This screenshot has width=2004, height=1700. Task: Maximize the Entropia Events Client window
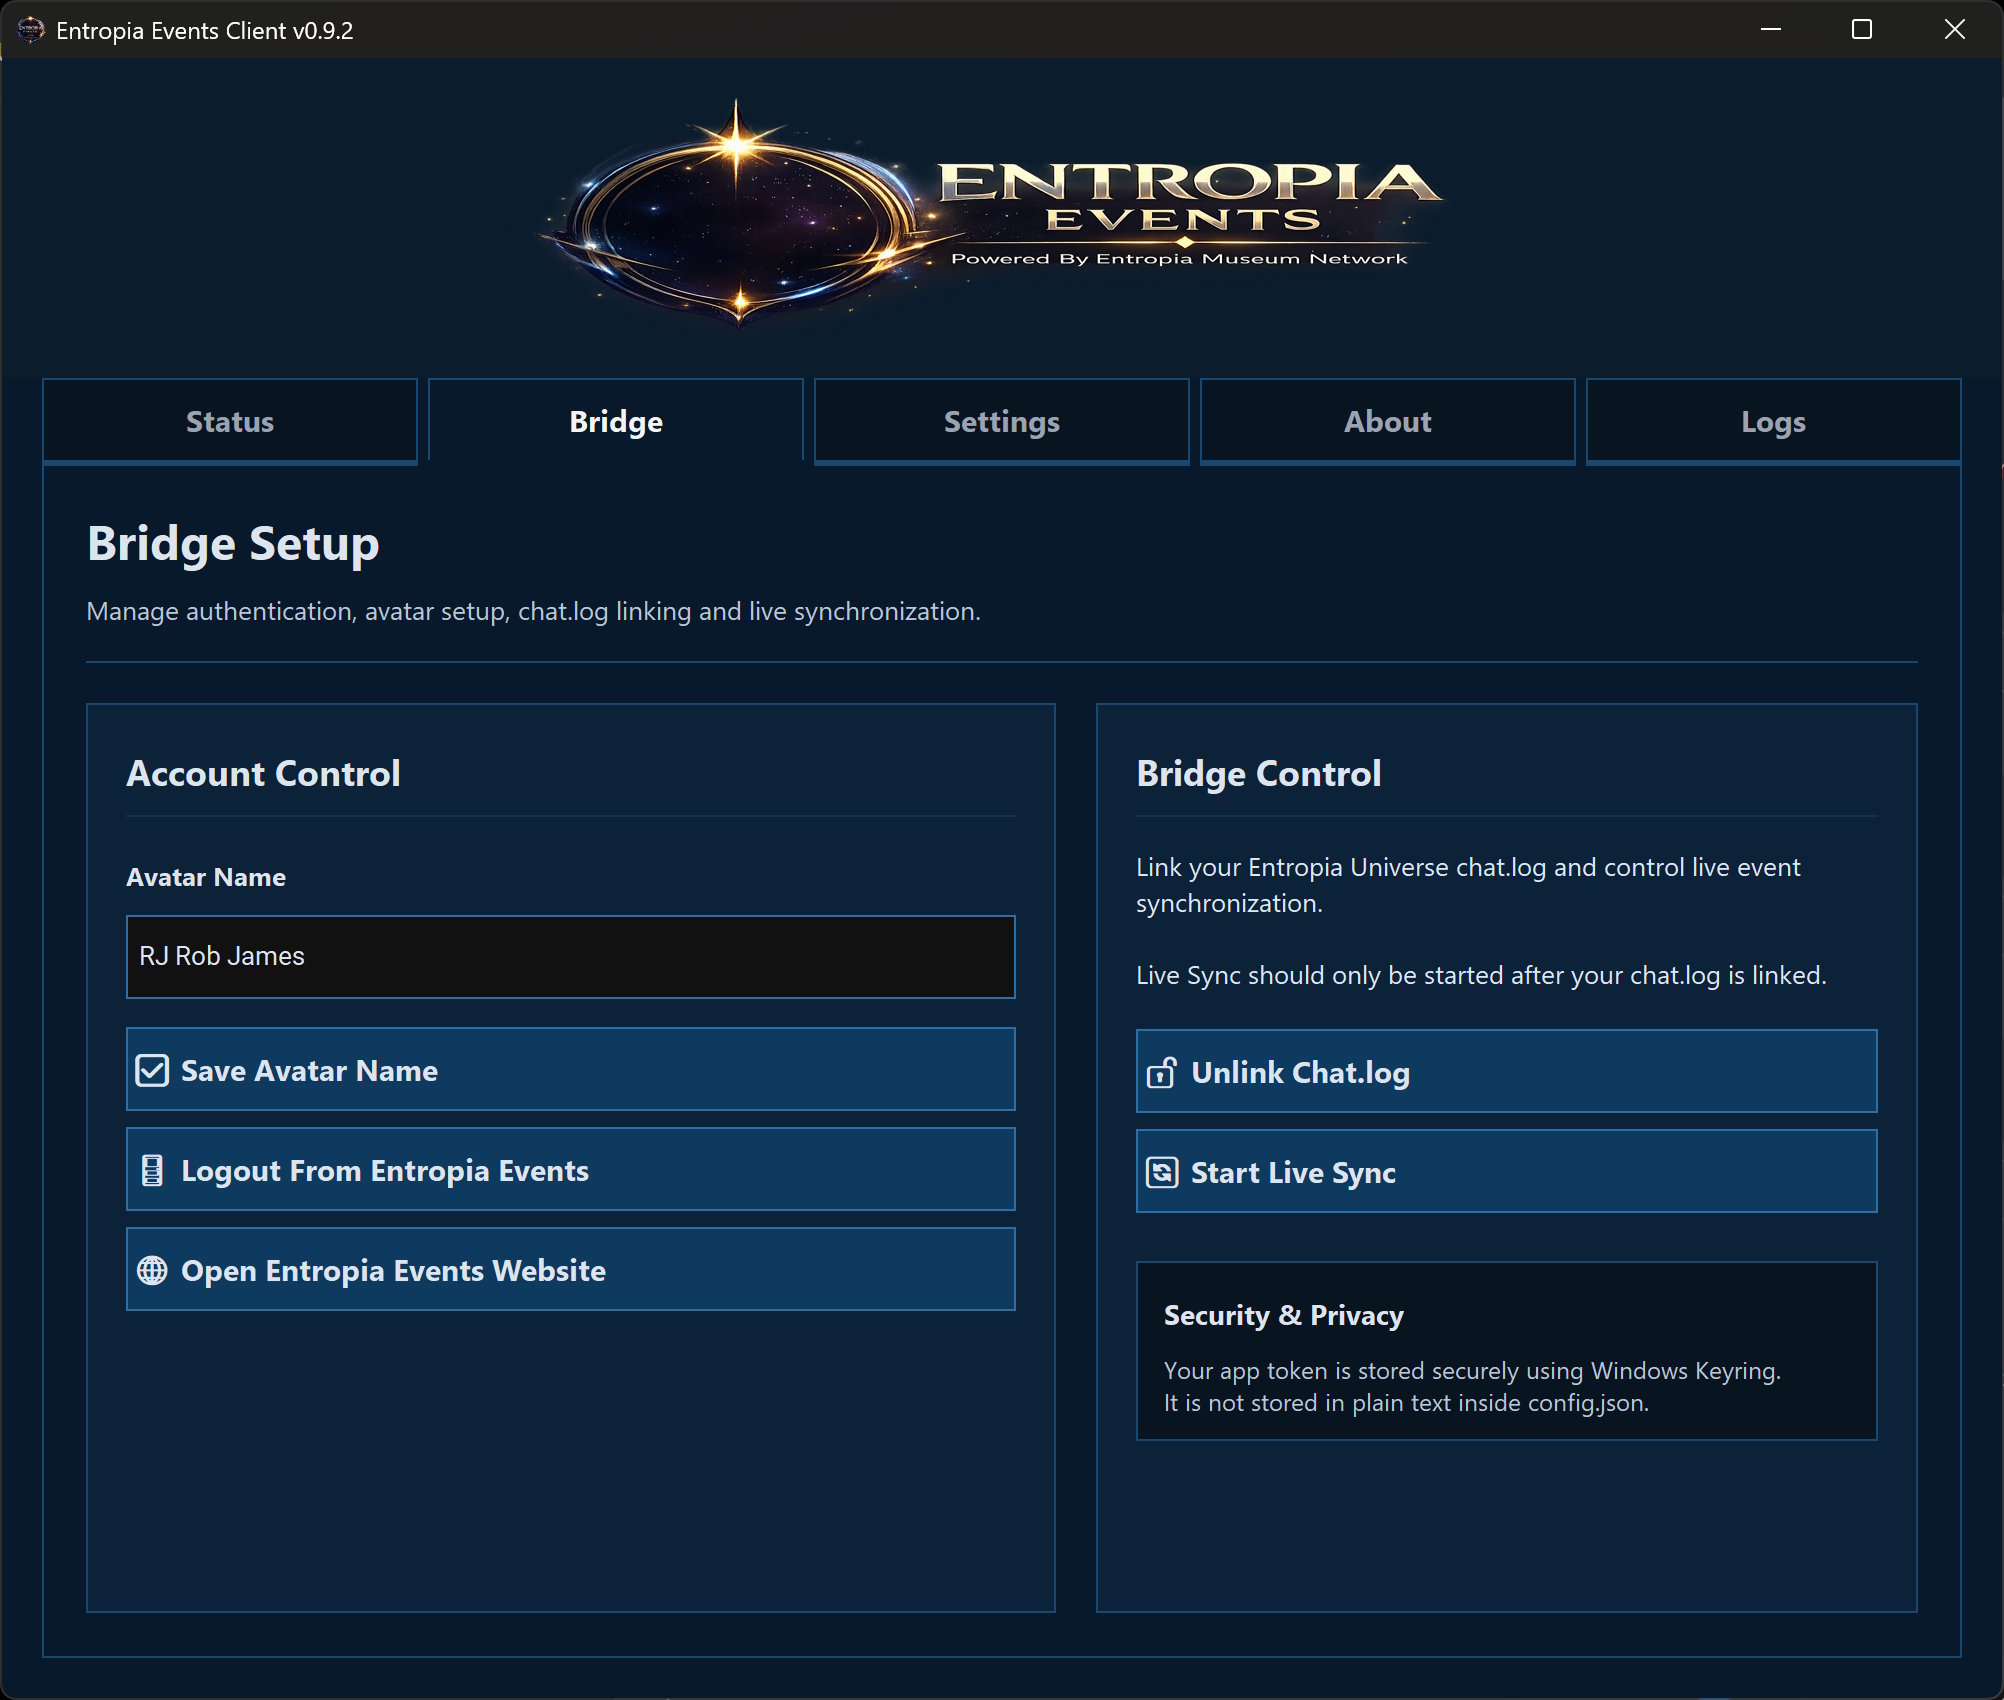click(x=1862, y=30)
